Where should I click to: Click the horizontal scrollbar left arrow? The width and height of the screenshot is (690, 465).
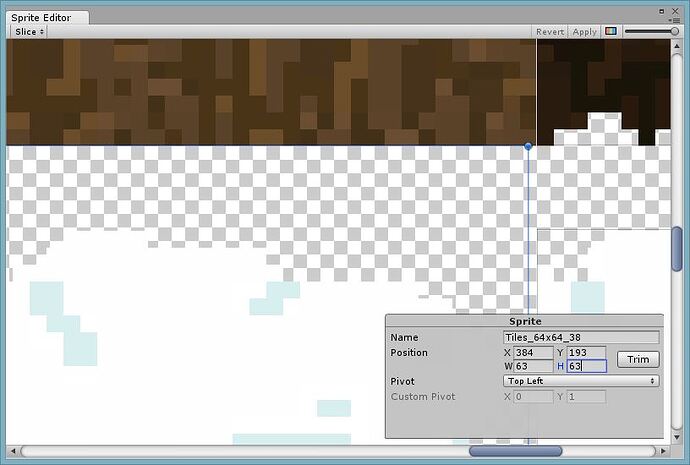pyautogui.click(x=13, y=451)
